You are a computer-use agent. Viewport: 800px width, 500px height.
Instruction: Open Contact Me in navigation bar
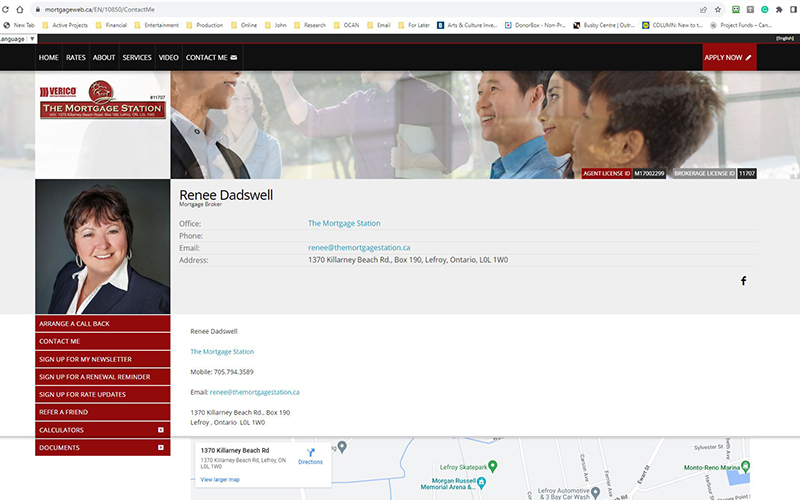point(211,58)
